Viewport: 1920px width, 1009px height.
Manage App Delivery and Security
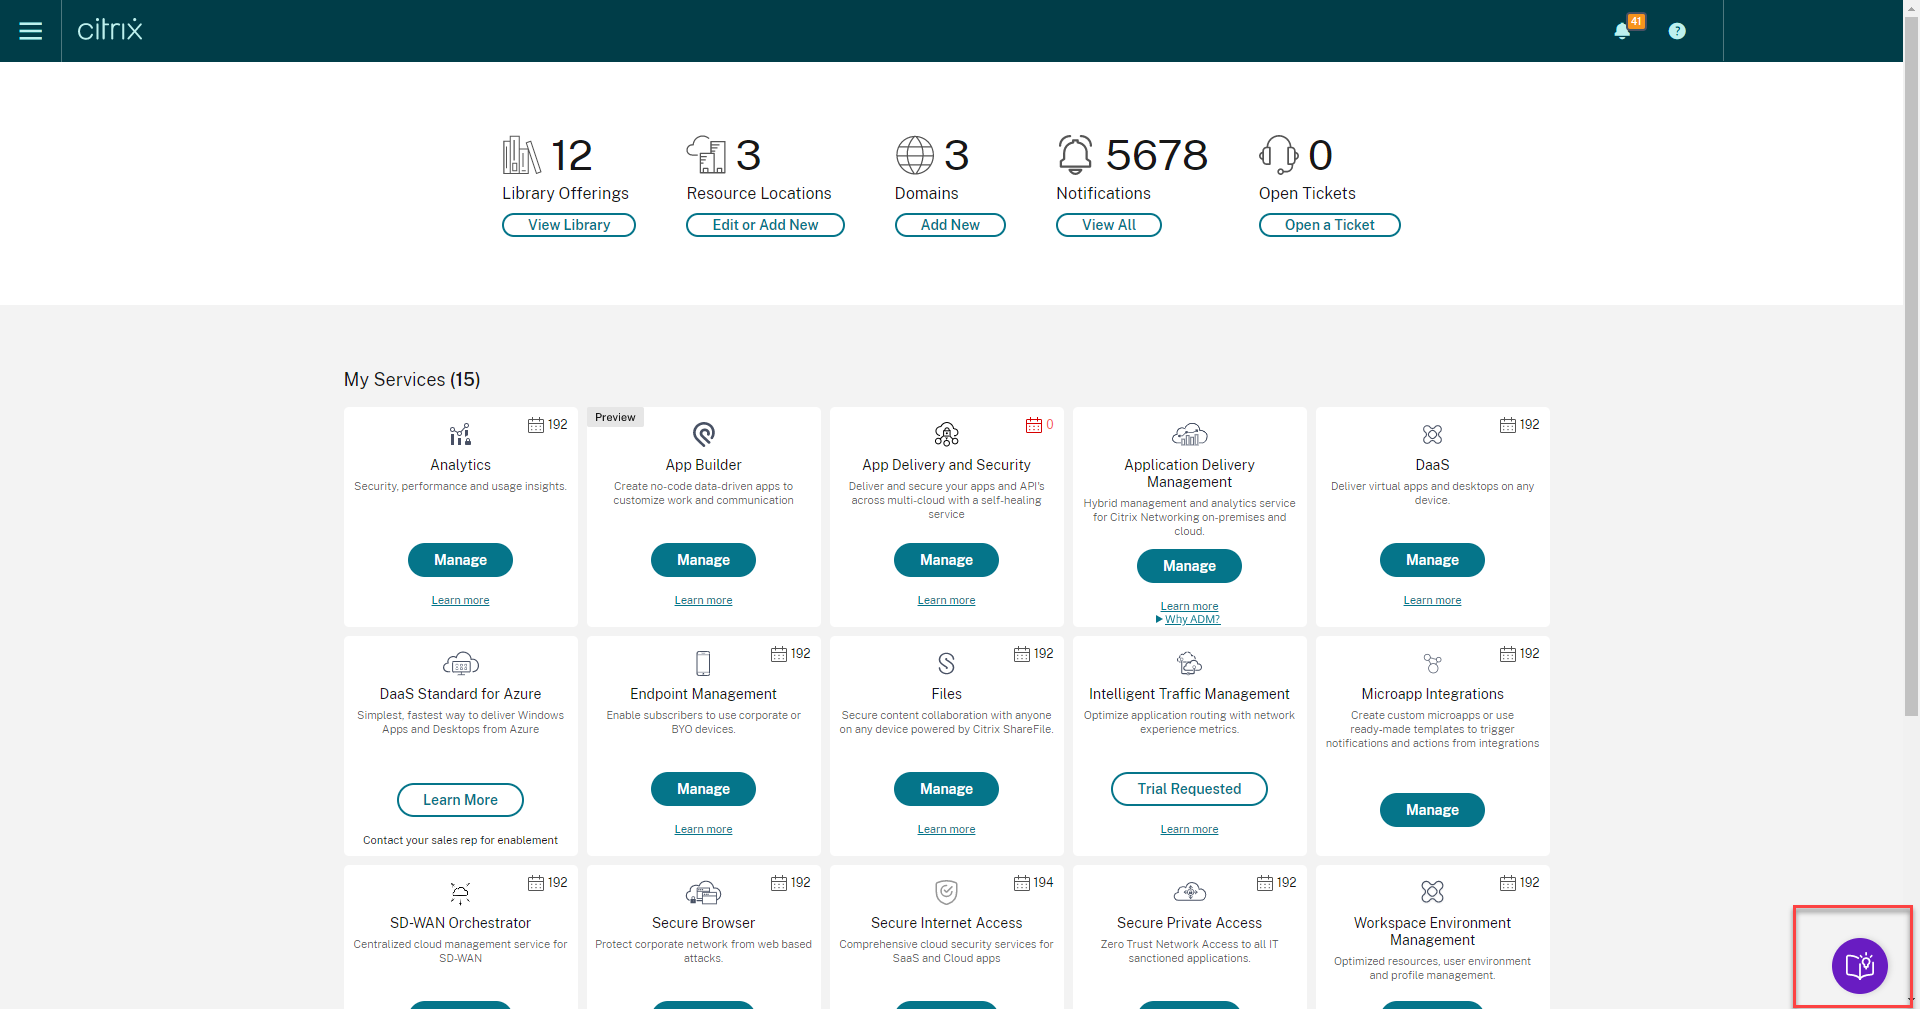pyautogui.click(x=946, y=560)
